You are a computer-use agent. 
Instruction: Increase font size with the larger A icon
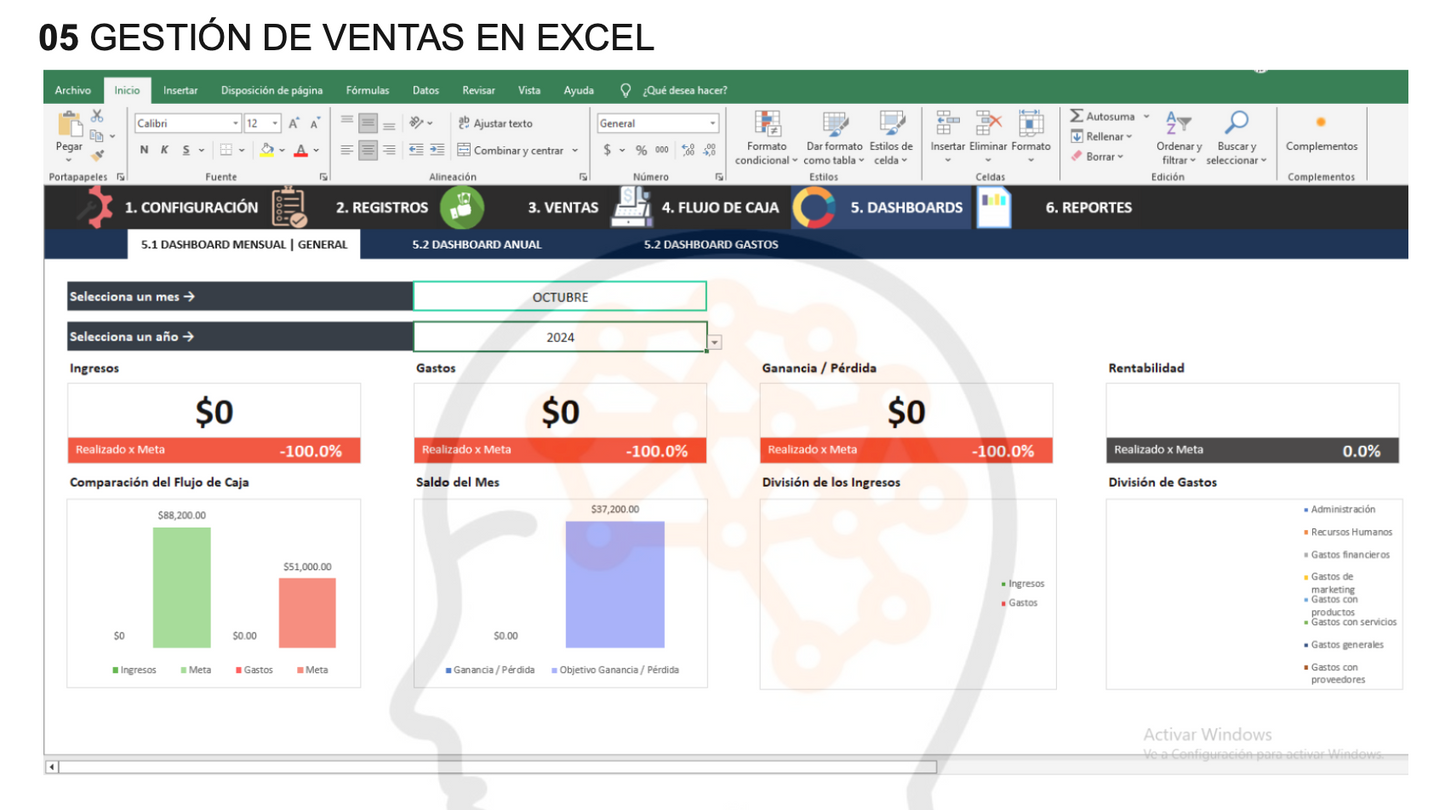click(294, 124)
